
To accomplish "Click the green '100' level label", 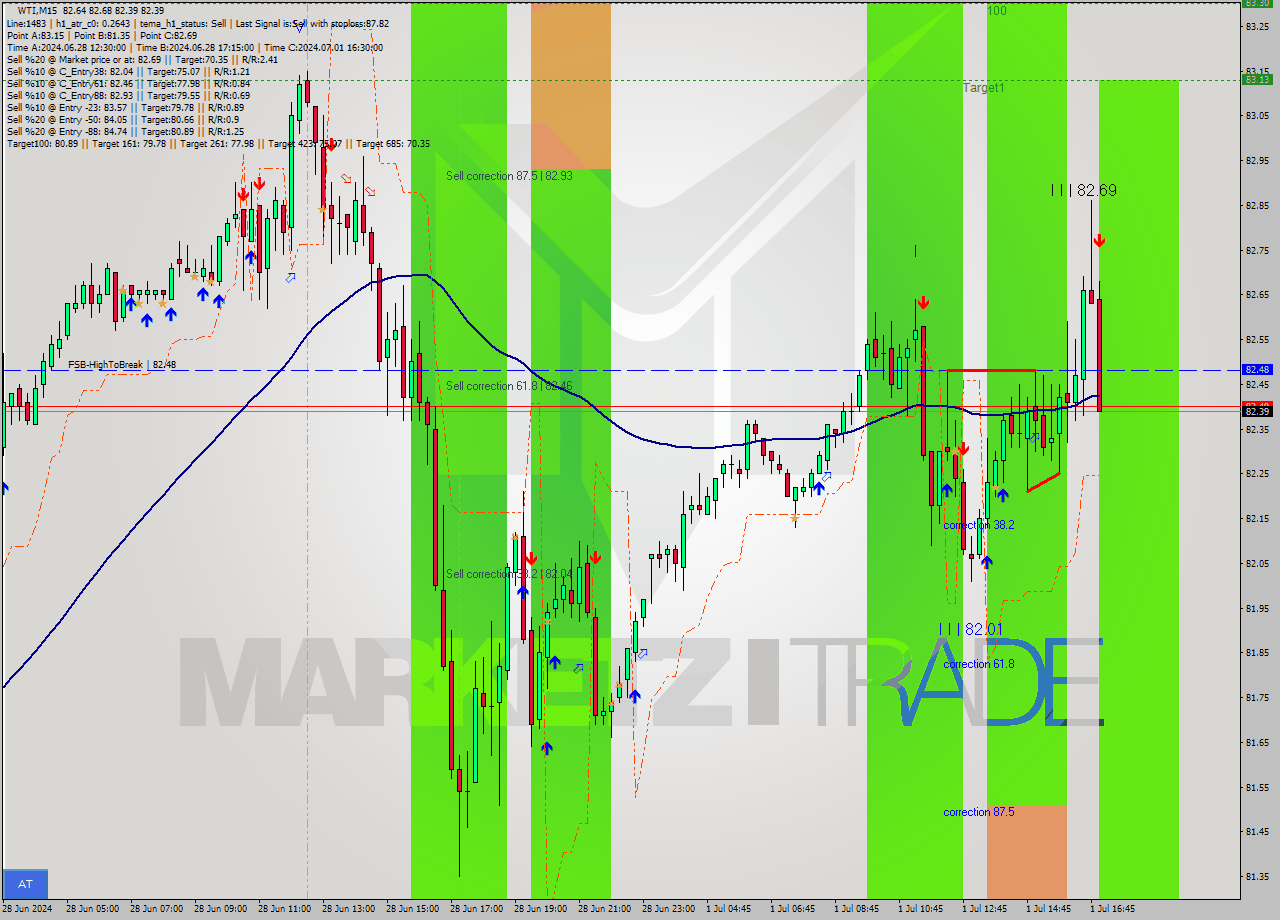I will (x=997, y=11).
